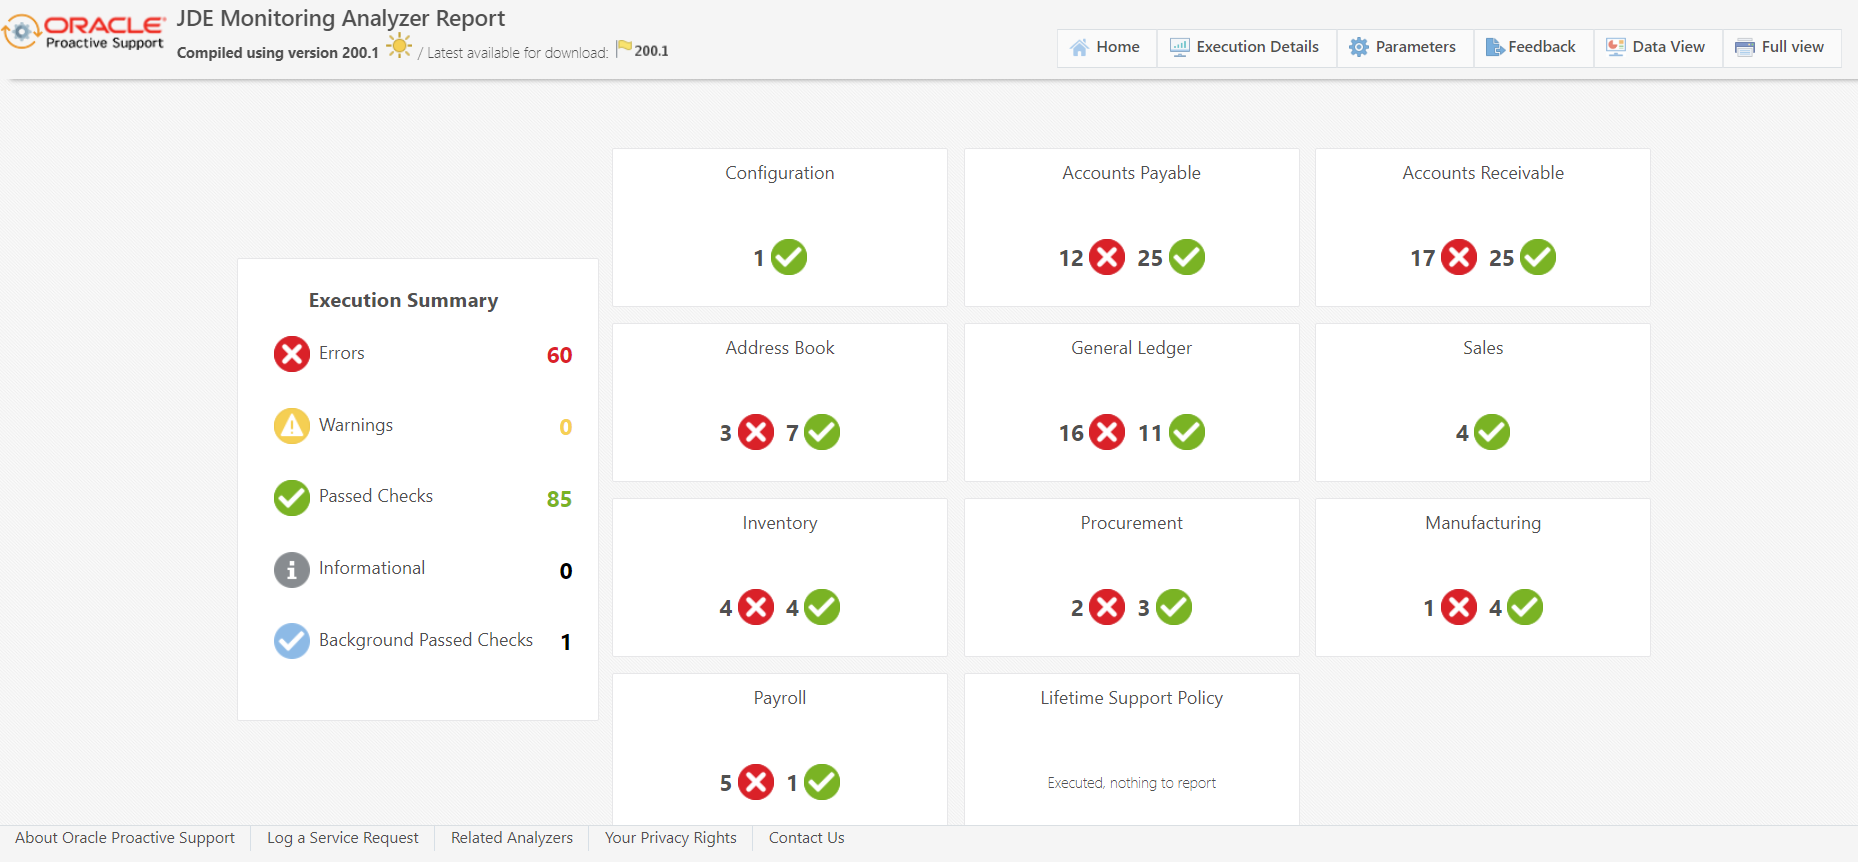1858x862 pixels.
Task: Click the Inventory card title
Action: 780,523
